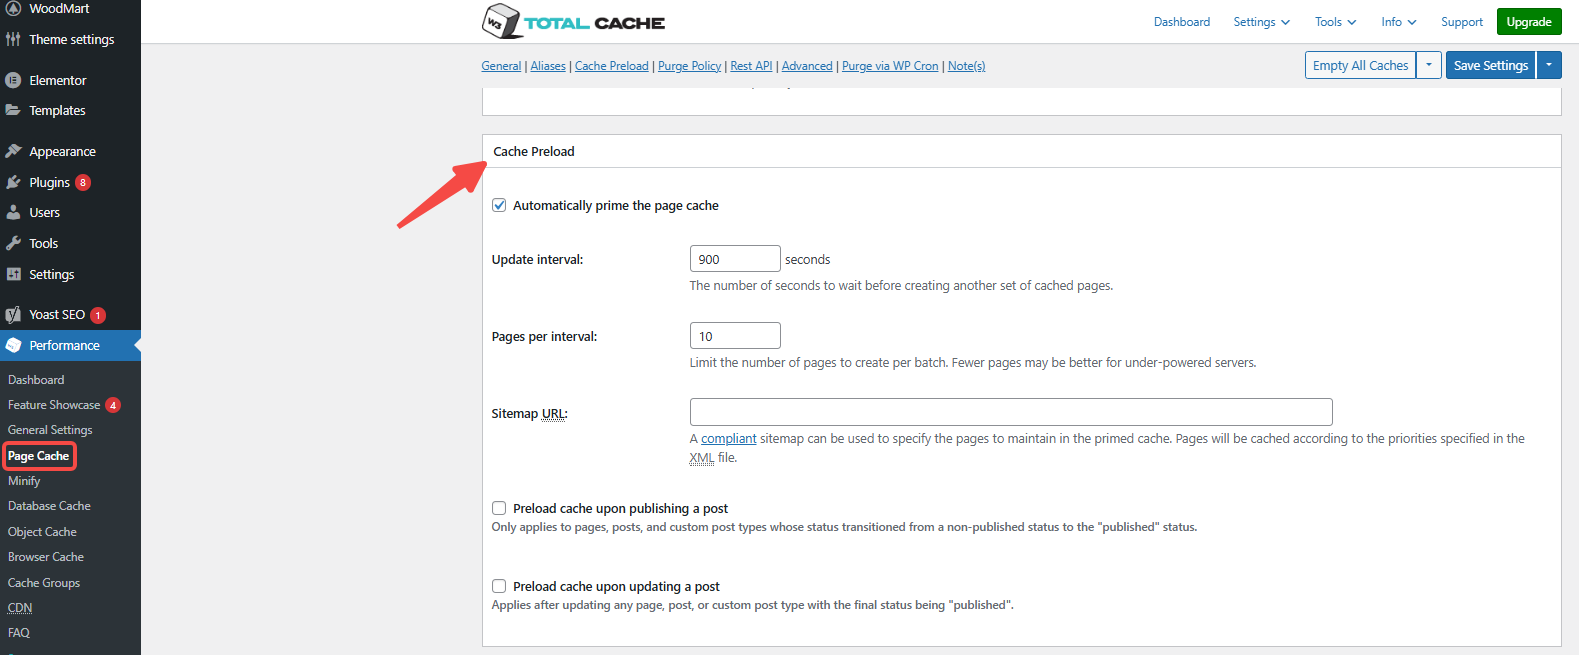
Task: Open the arrow next to Save Settings
Action: 1549,65
